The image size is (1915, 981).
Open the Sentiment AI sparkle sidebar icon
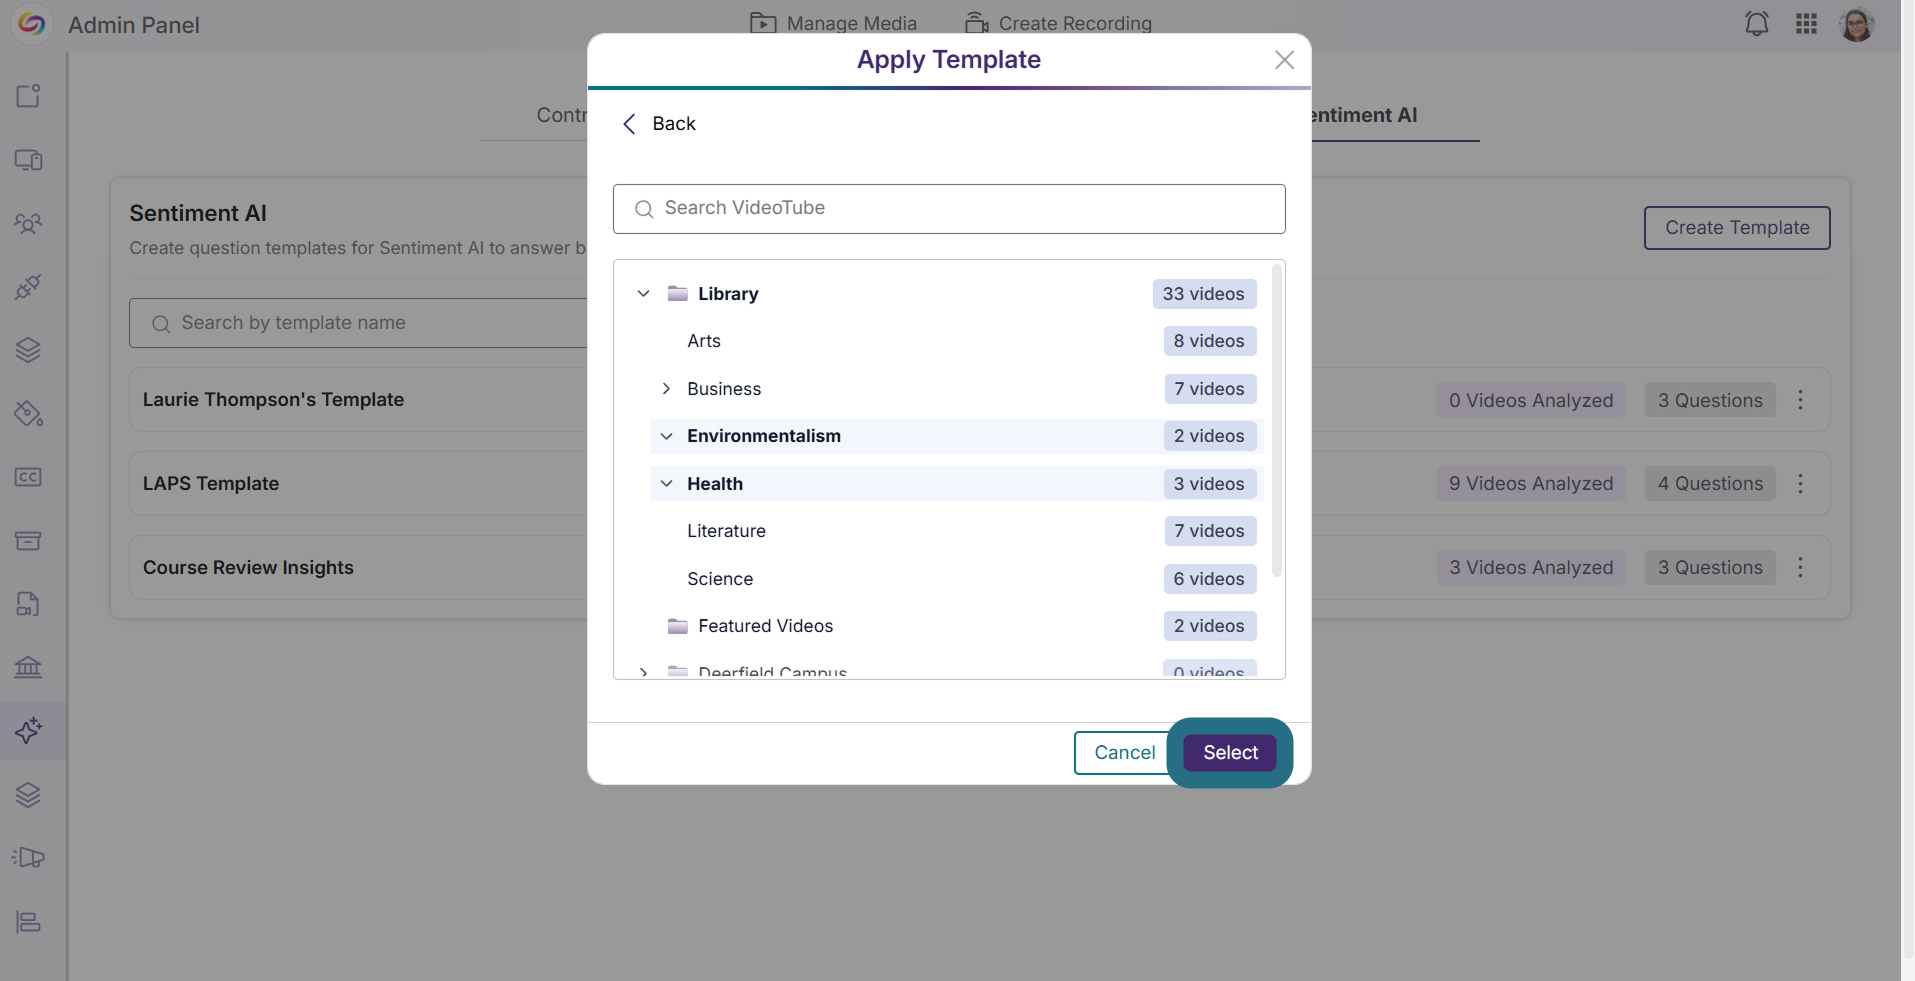point(28,731)
